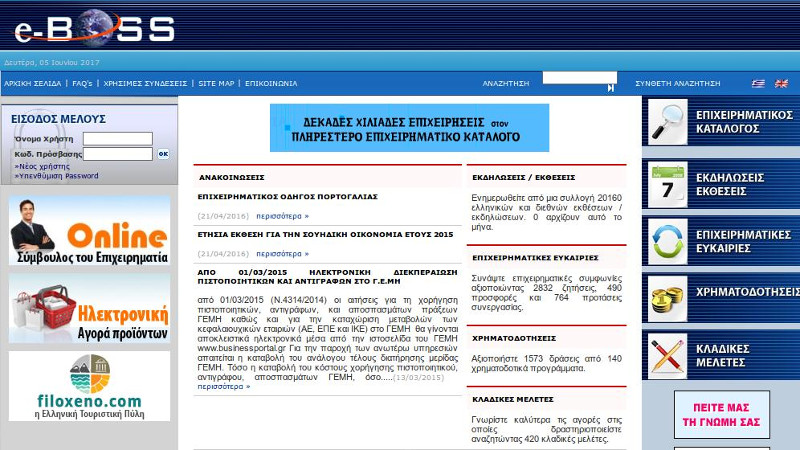Click the ΠΕΙΤΕ ΜΑΣ ΤΗ ΓΝΩΜΗ ΣΑΣ box
Image resolution: width=800 pixels, height=450 pixels.
pos(721,415)
